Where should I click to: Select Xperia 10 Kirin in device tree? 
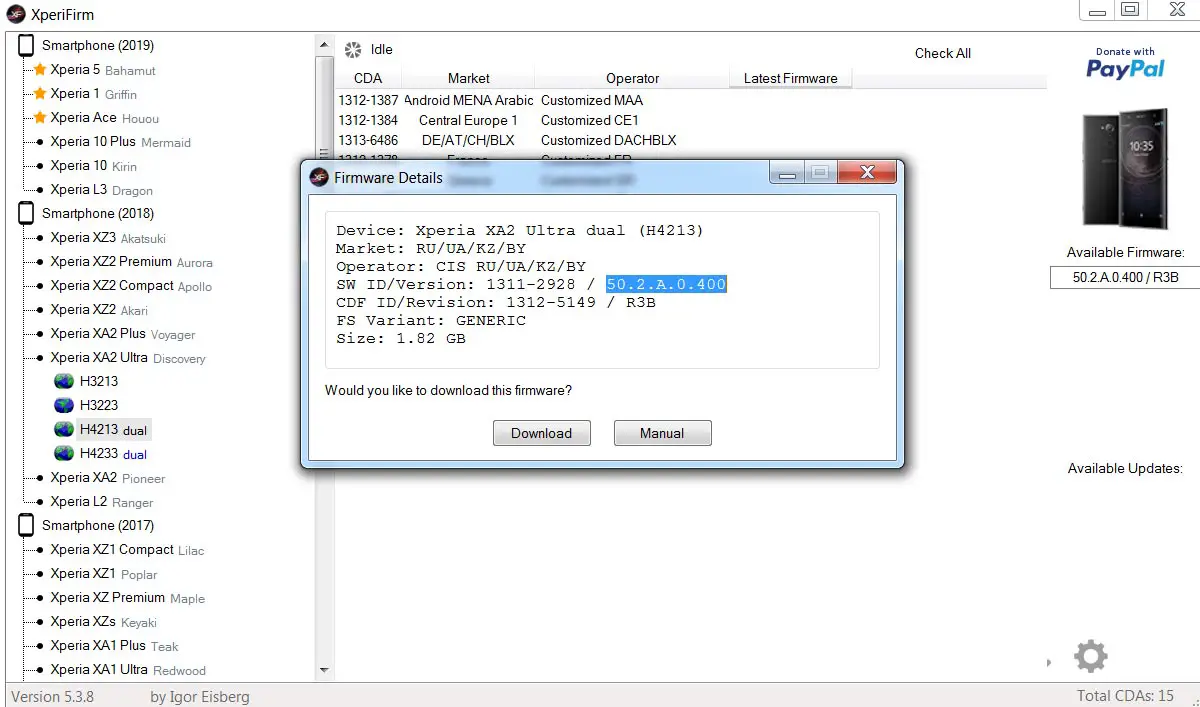point(94,166)
